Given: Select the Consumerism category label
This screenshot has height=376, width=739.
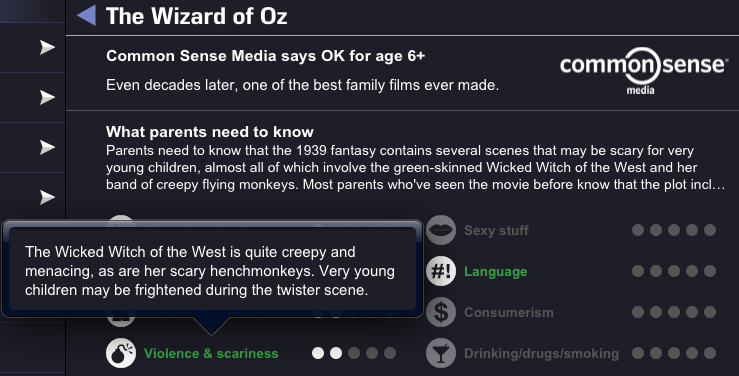Looking at the screenshot, I should tap(509, 312).
